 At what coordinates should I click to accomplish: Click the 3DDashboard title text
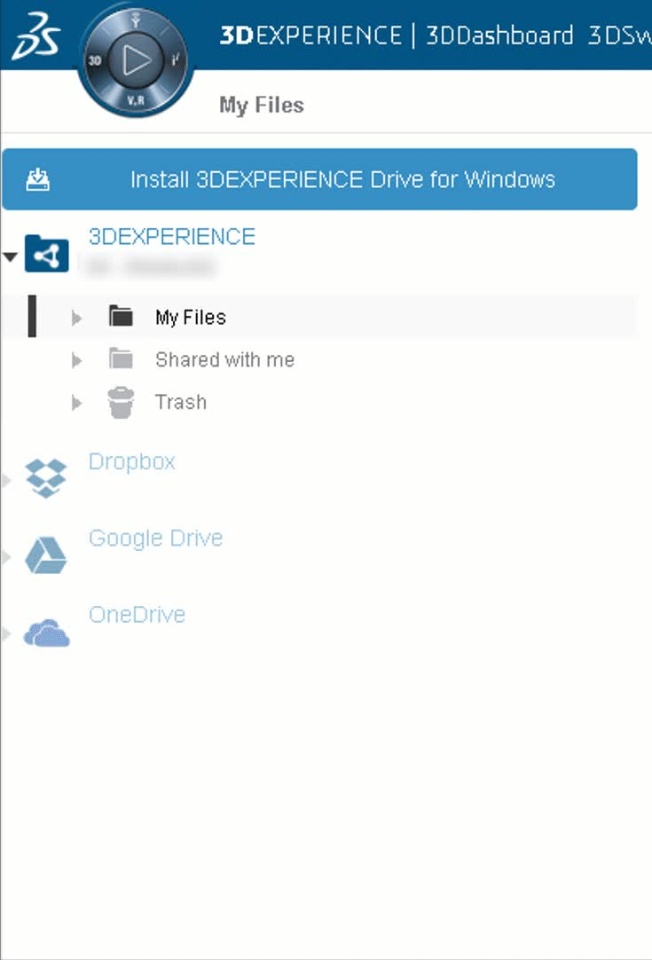(500, 36)
